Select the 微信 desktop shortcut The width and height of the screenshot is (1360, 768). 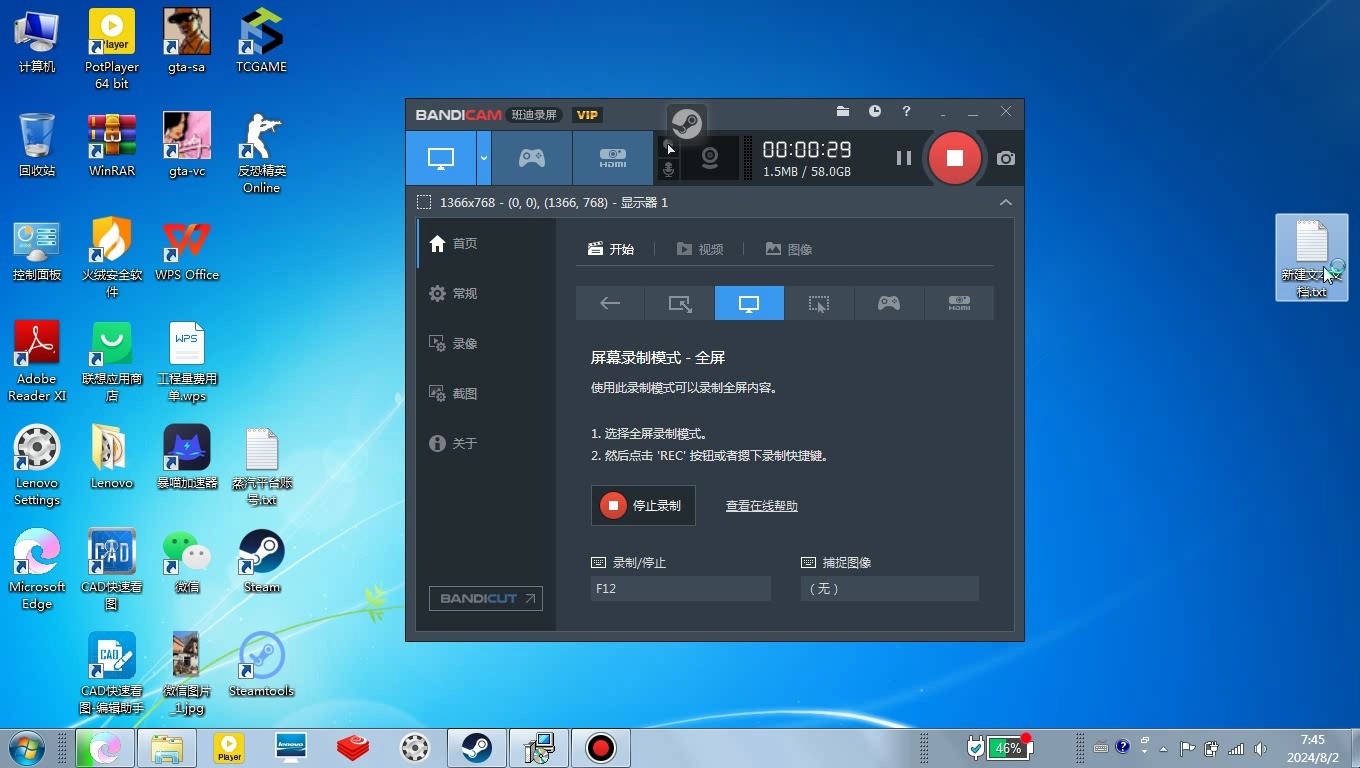tap(187, 561)
